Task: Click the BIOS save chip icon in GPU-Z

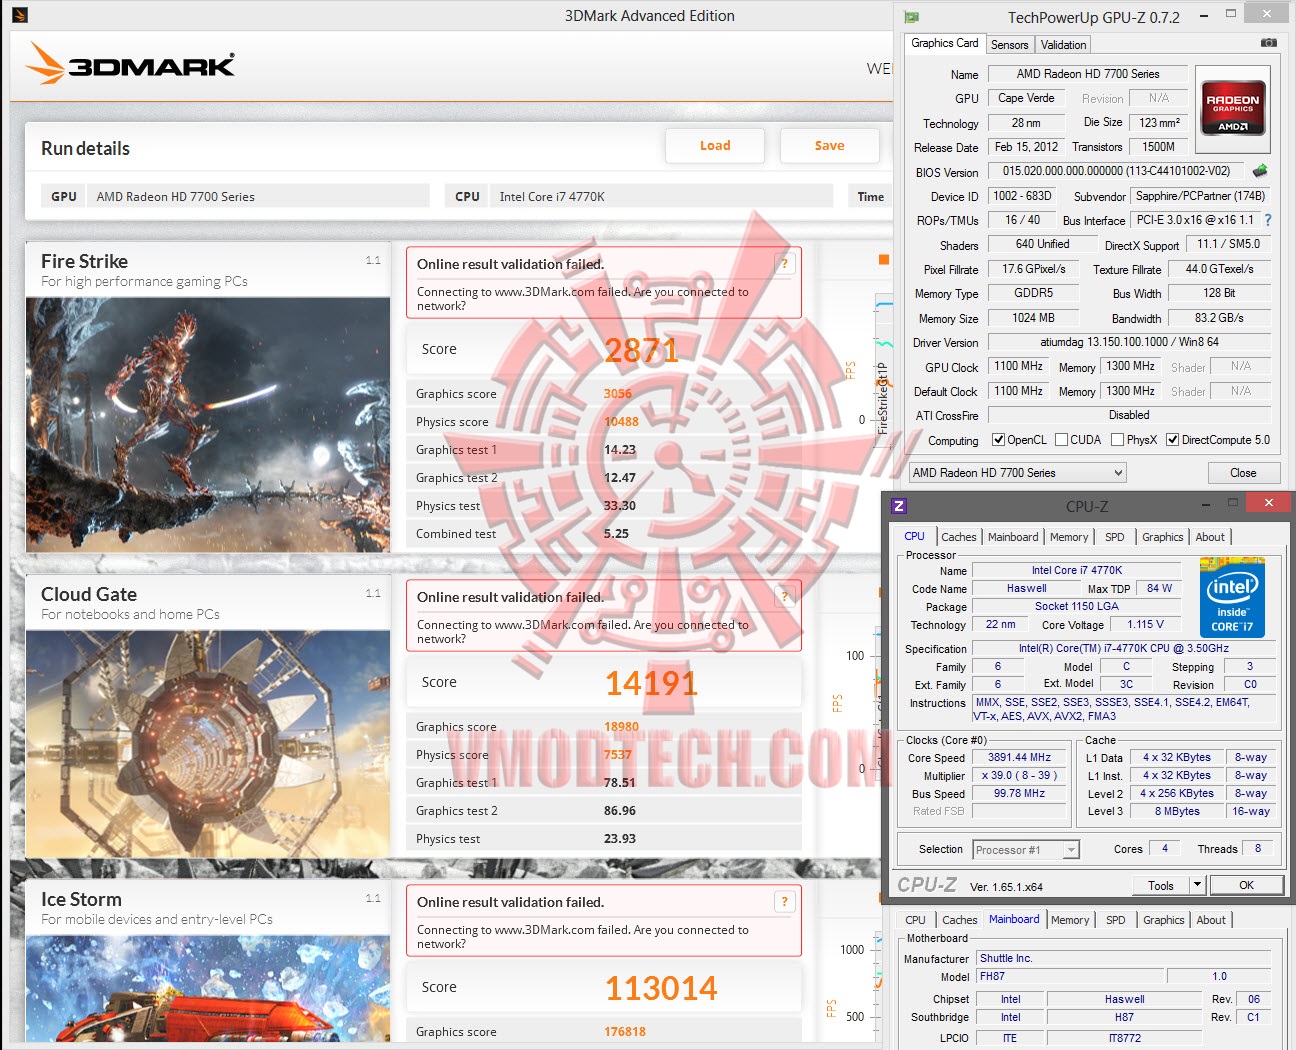Action: coord(1260,171)
